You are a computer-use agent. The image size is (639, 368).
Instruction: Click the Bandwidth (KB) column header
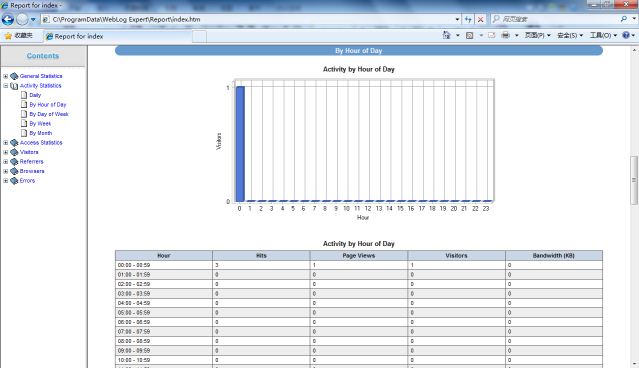(554, 256)
